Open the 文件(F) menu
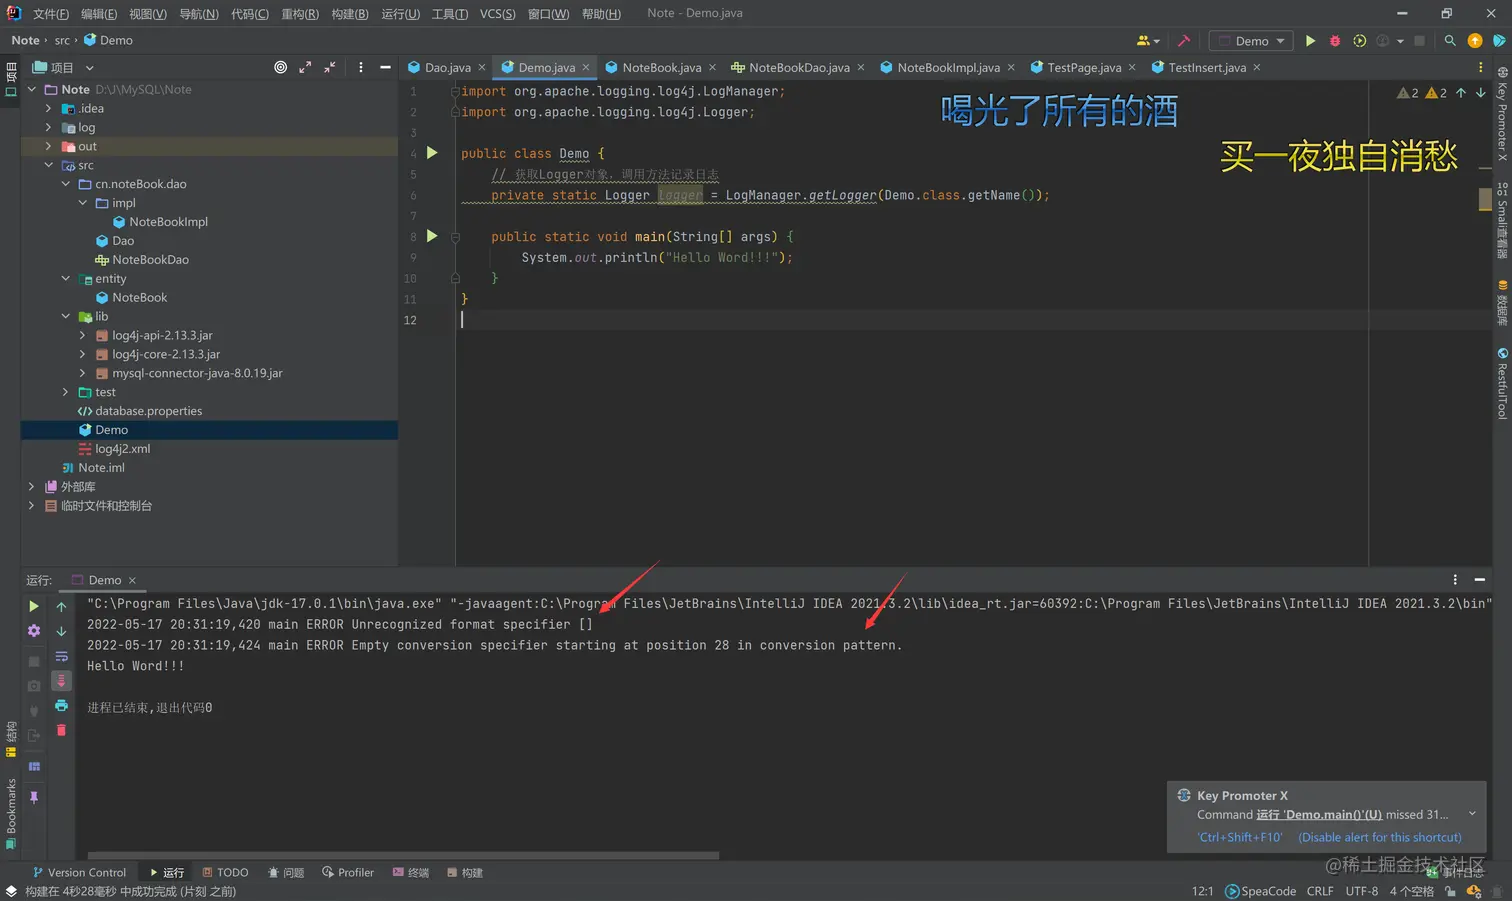This screenshot has height=901, width=1512. (51, 14)
